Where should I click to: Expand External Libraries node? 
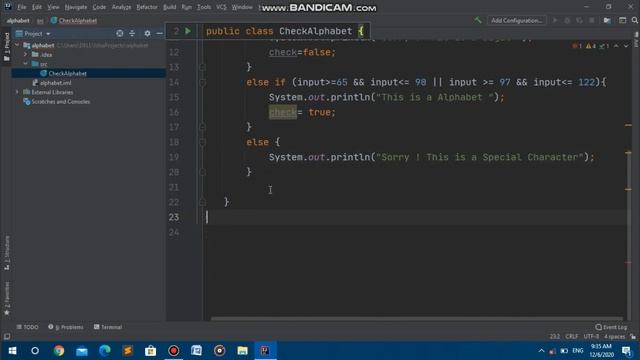pos(17,92)
